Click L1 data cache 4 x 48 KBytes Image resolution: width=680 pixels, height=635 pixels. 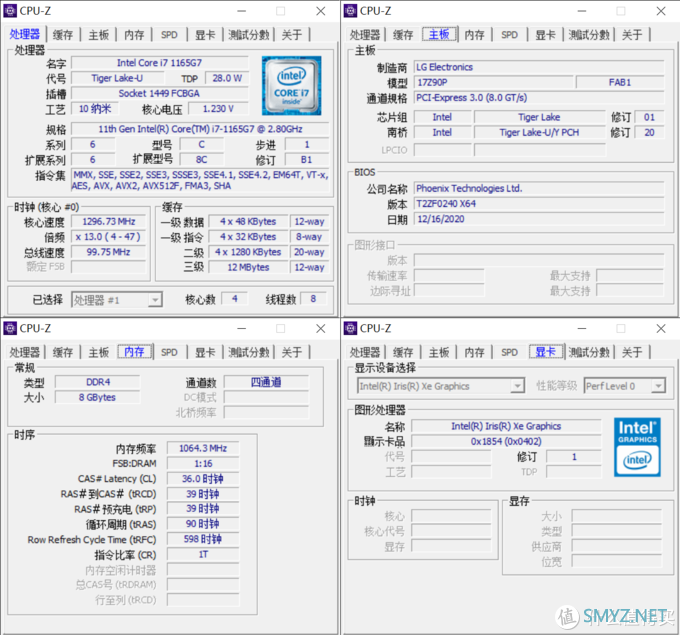click(248, 222)
